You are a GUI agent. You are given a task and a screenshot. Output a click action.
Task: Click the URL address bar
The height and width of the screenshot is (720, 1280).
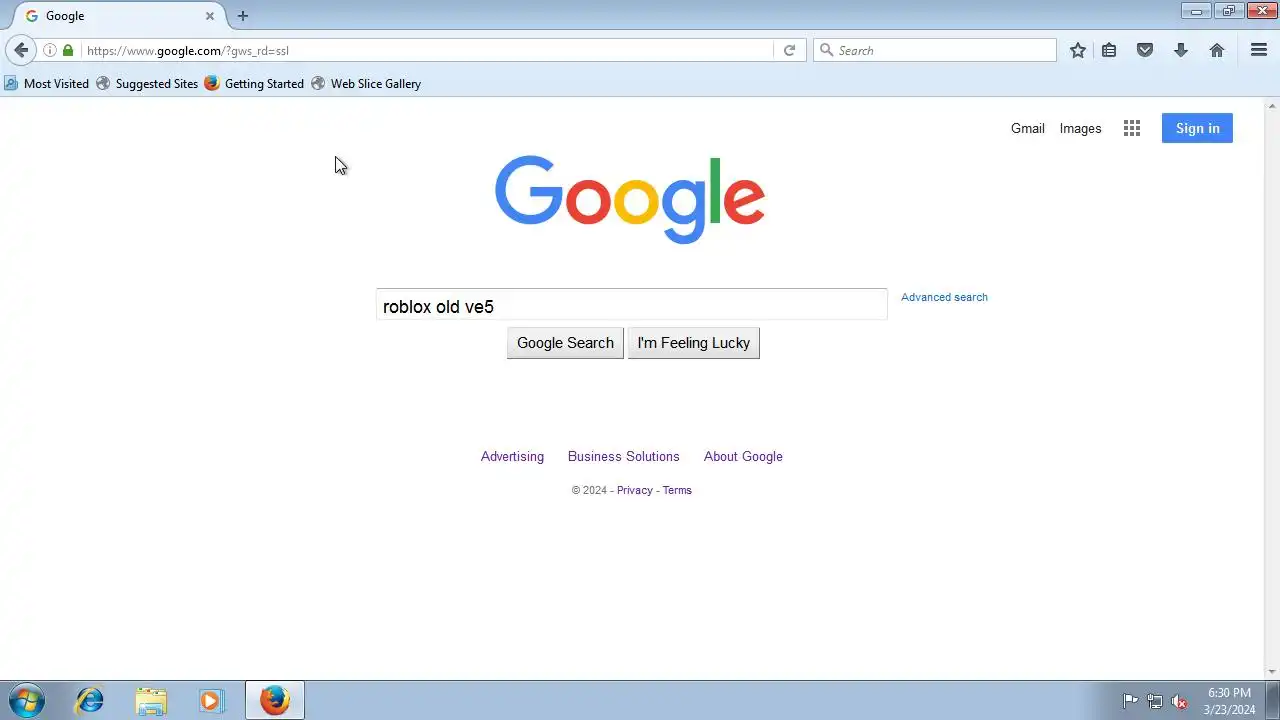[x=428, y=50]
